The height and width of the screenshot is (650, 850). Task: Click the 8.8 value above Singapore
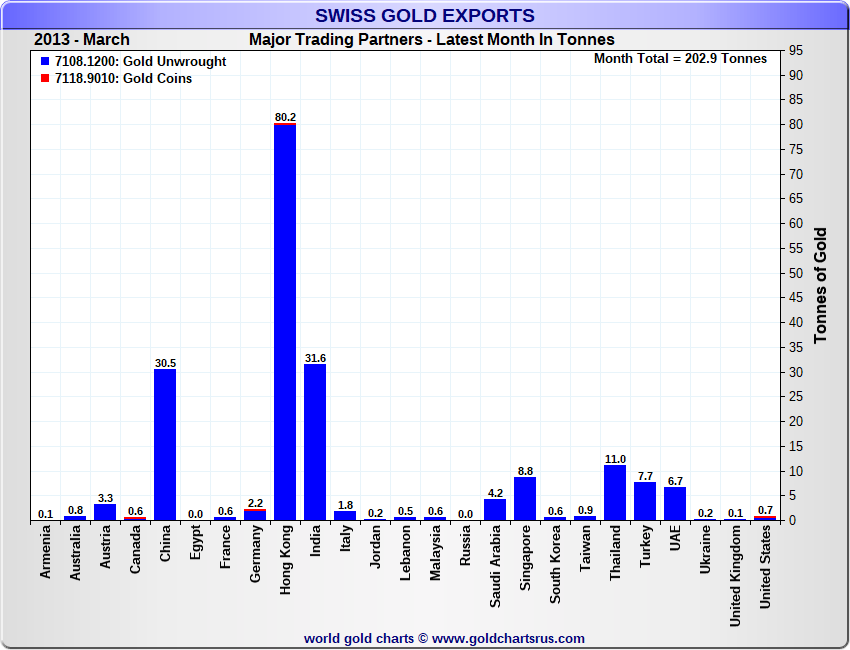click(525, 471)
